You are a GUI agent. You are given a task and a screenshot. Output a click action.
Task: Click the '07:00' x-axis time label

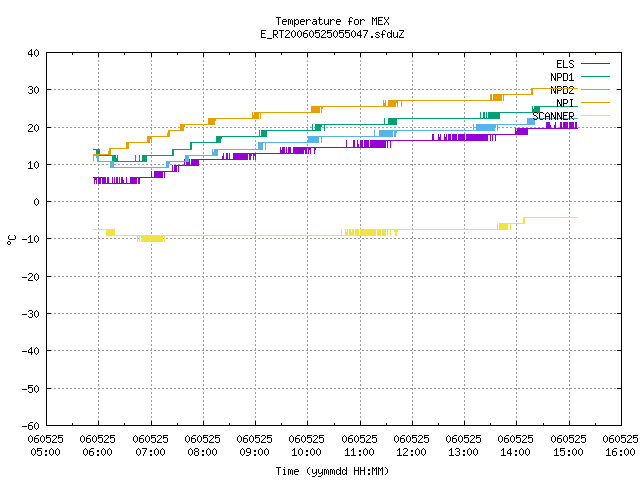point(151,452)
